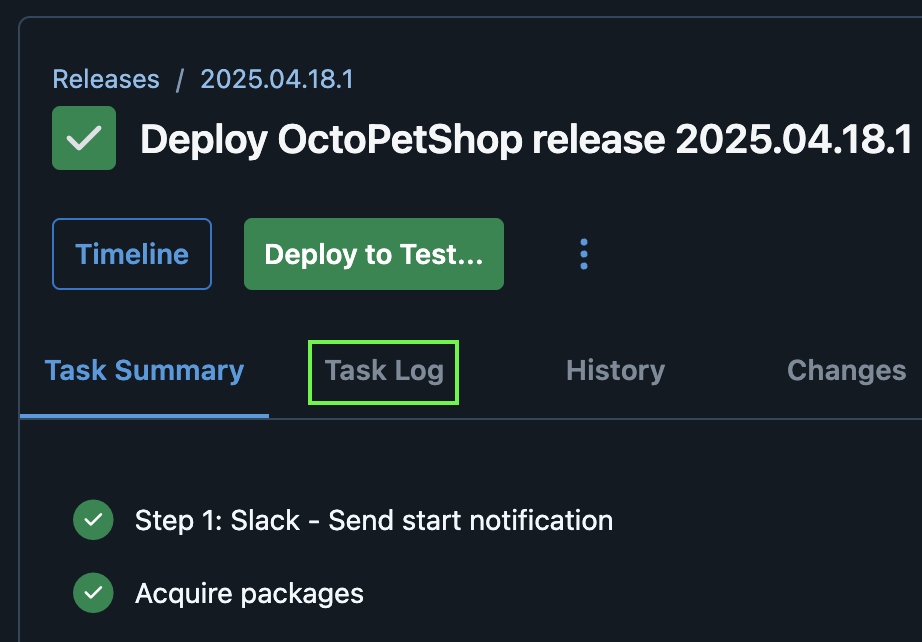This screenshot has width=922, height=642.
Task: Click OctoPetShop project name in the heading
Action: pos(400,140)
